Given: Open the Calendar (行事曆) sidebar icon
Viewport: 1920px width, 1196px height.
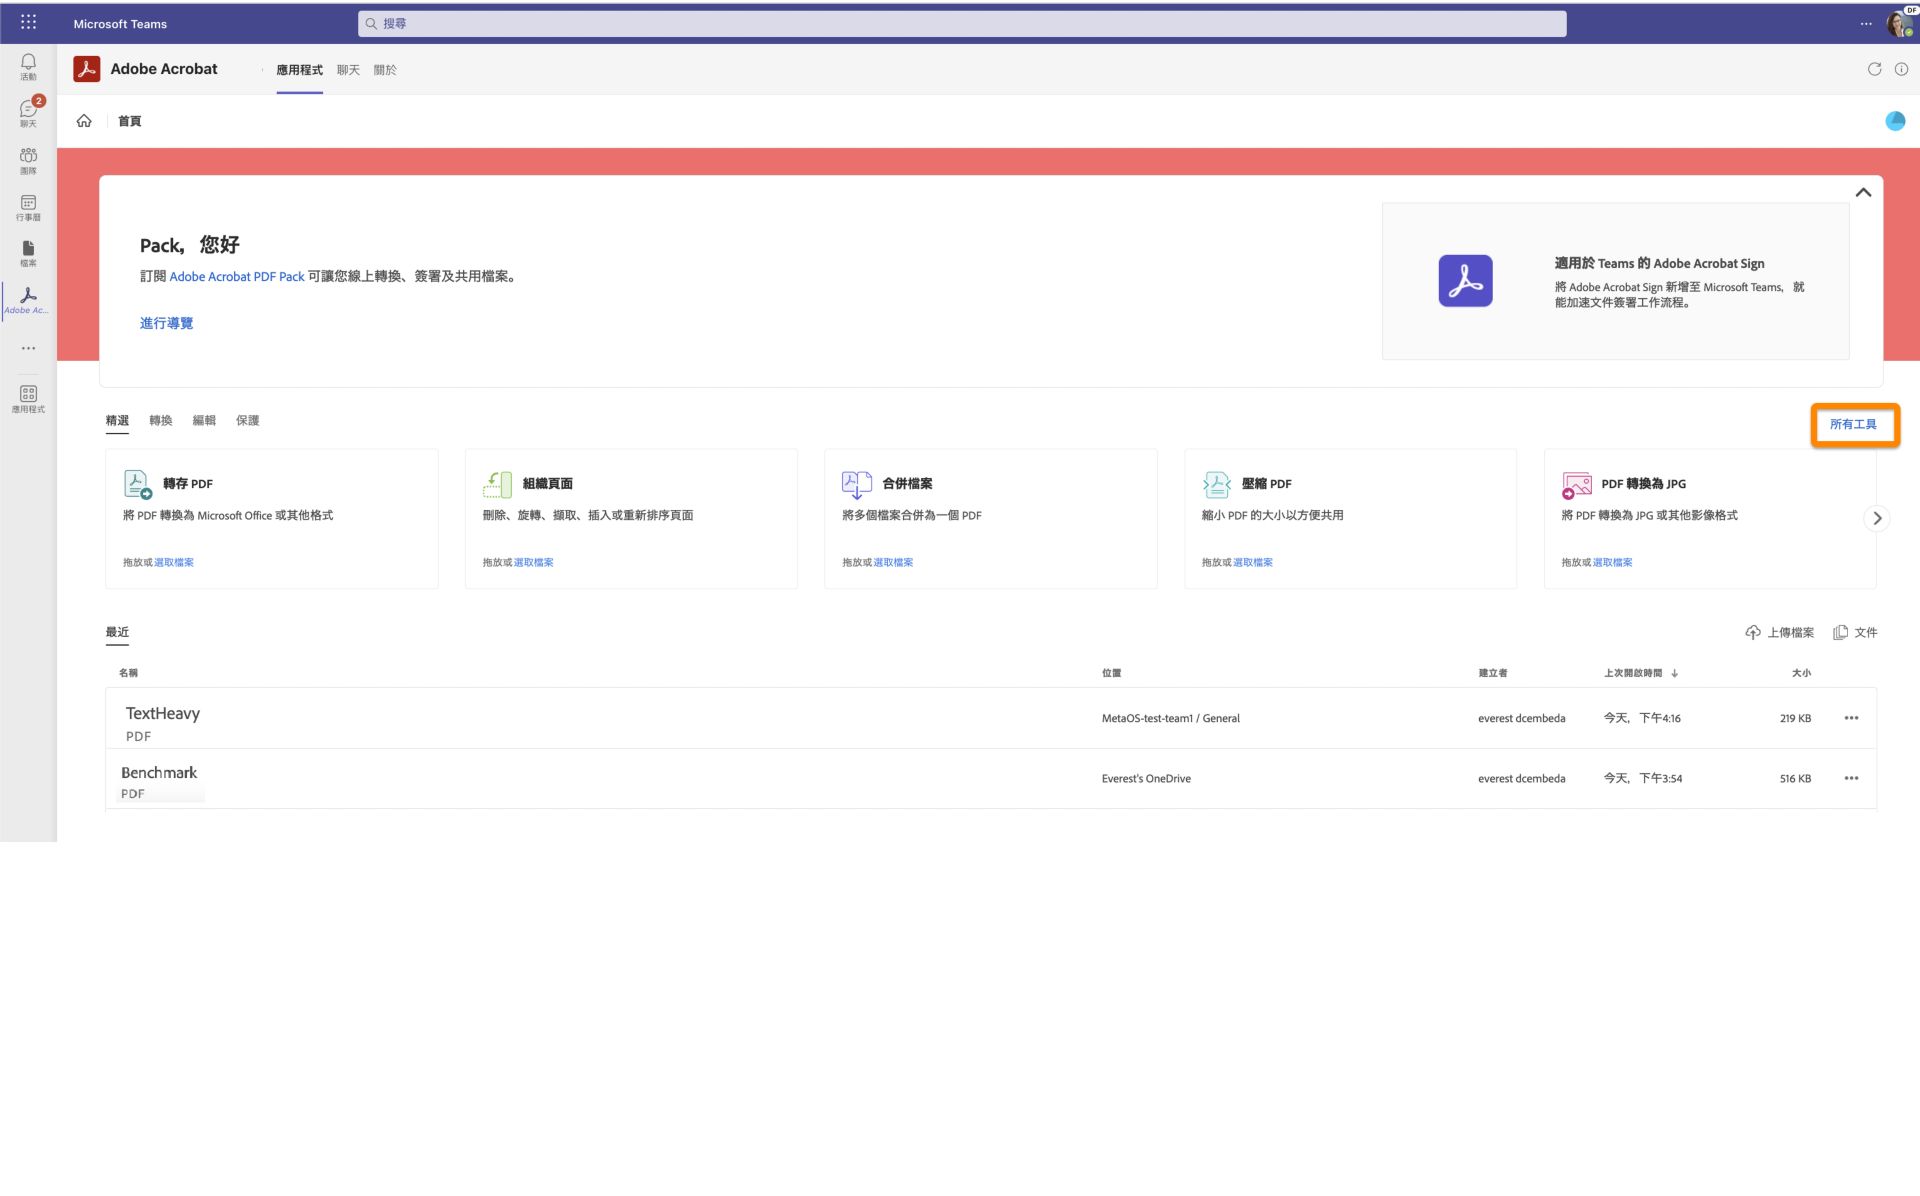Looking at the screenshot, I should coord(28,207).
